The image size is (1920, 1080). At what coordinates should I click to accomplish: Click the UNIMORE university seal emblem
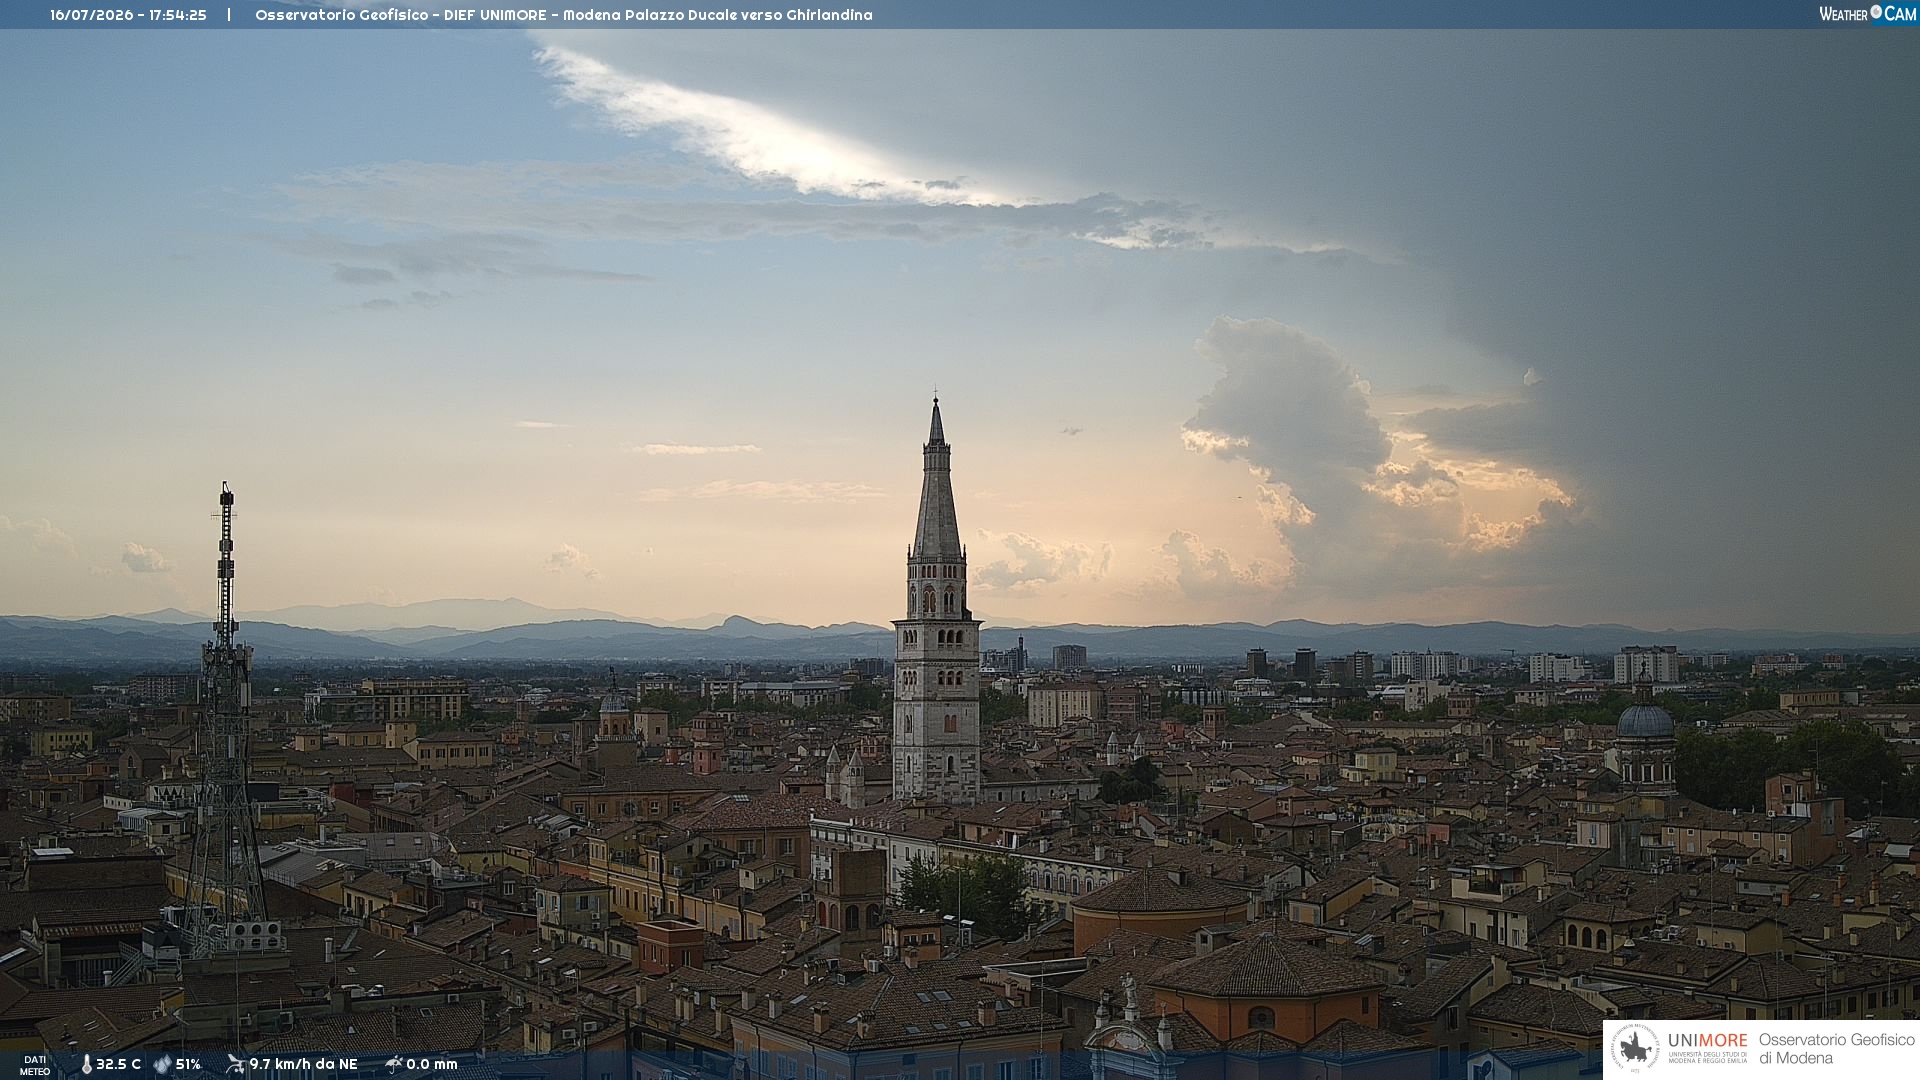coord(1635,1049)
